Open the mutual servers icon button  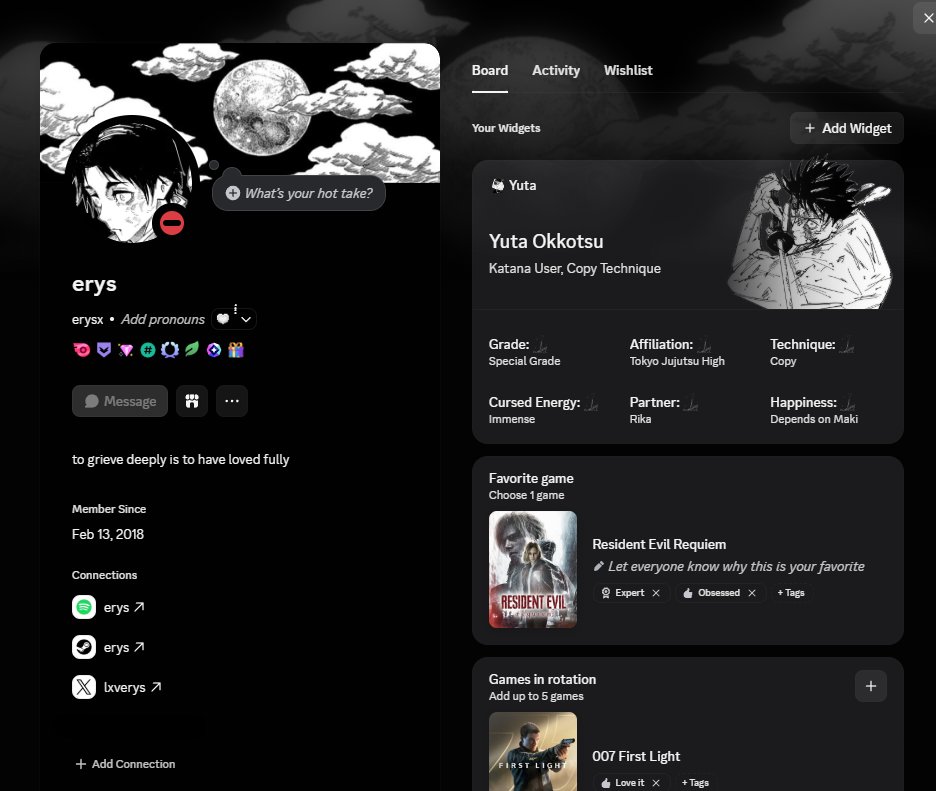(192, 401)
